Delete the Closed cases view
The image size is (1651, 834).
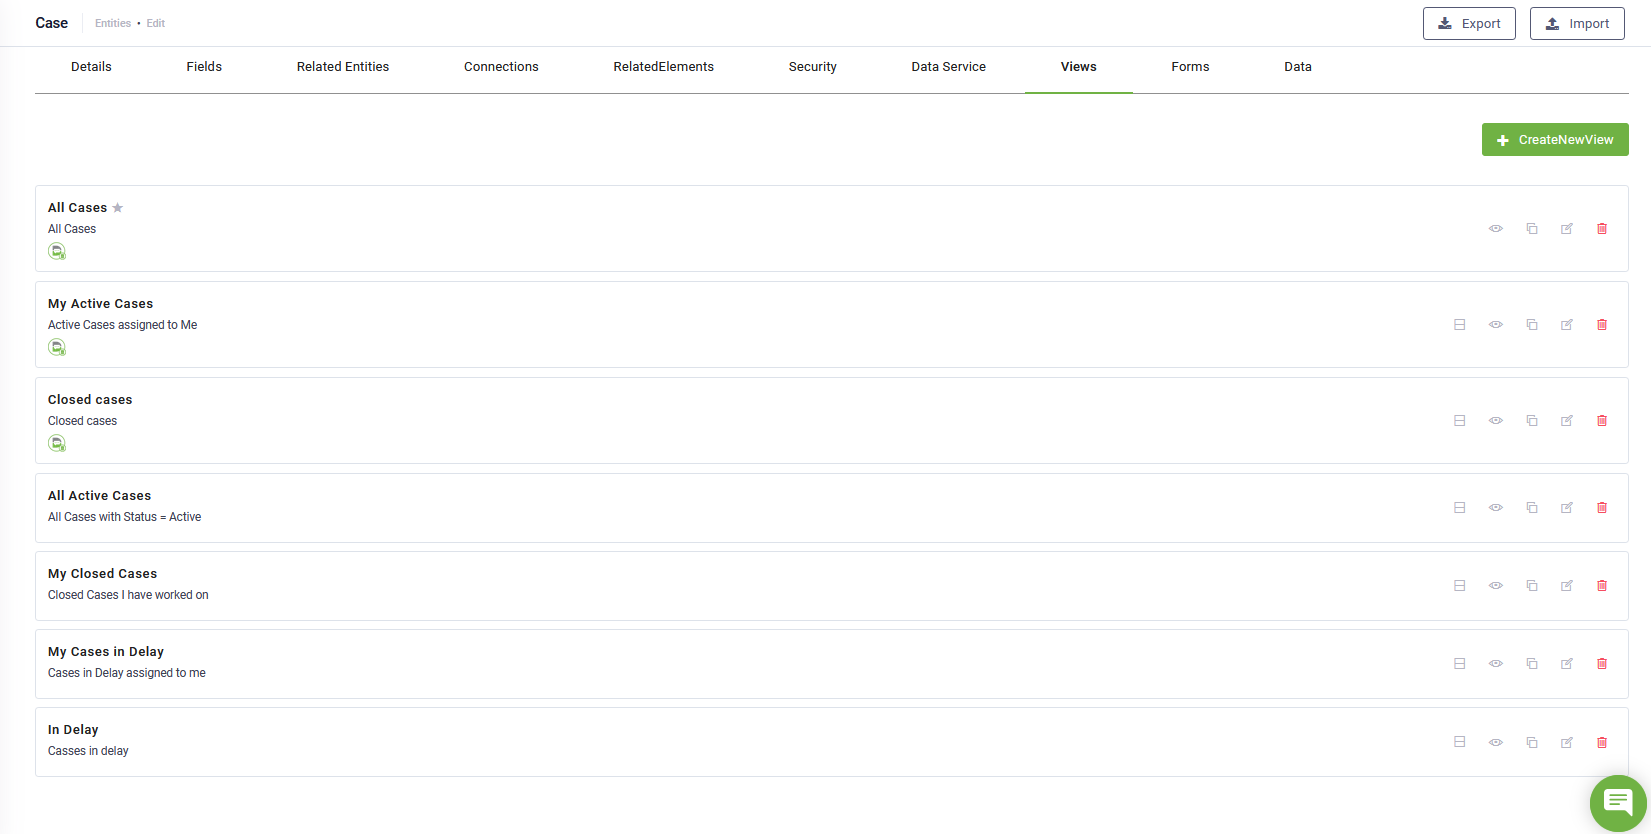click(1602, 421)
